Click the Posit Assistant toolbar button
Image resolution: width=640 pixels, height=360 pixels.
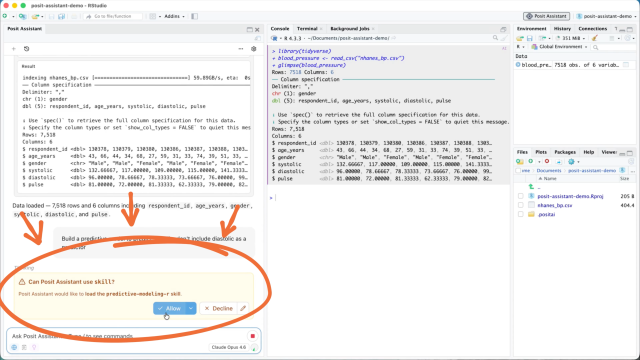point(547,16)
